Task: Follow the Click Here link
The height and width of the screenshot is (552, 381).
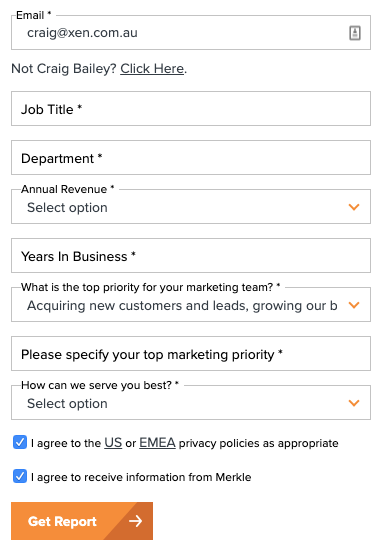Action: 152,68
